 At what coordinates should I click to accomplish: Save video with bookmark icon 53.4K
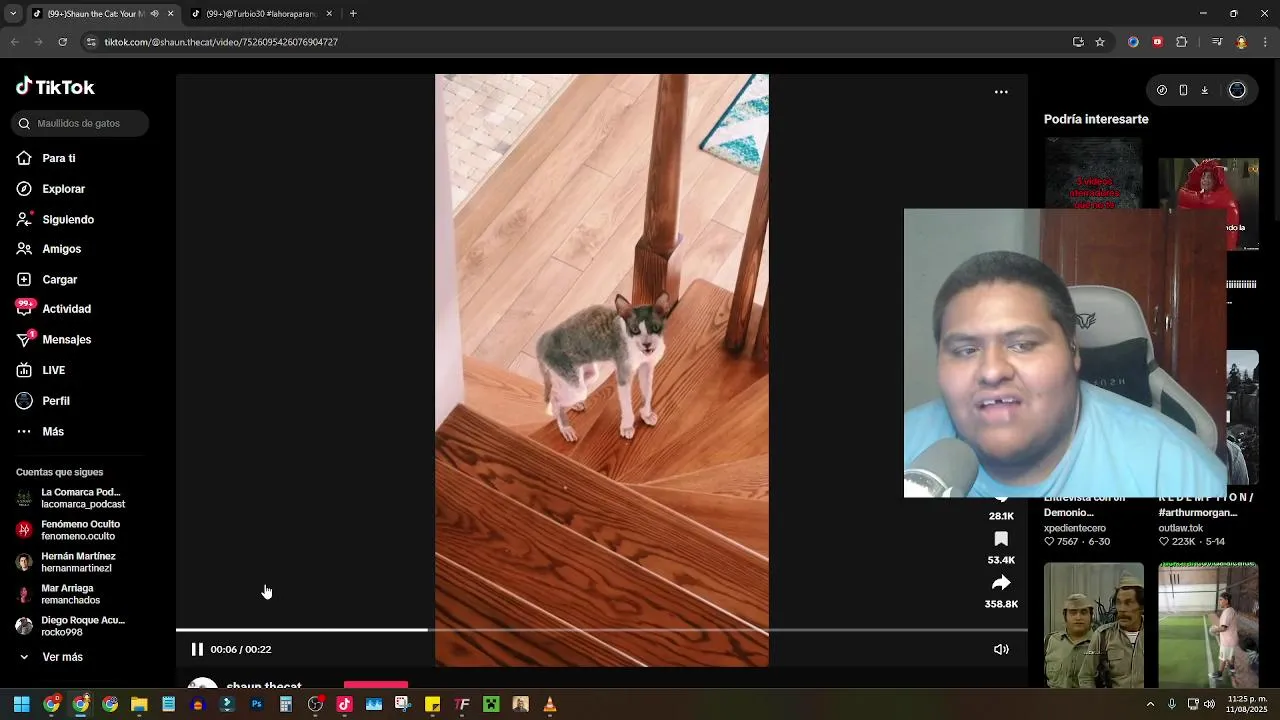[x=1001, y=540]
